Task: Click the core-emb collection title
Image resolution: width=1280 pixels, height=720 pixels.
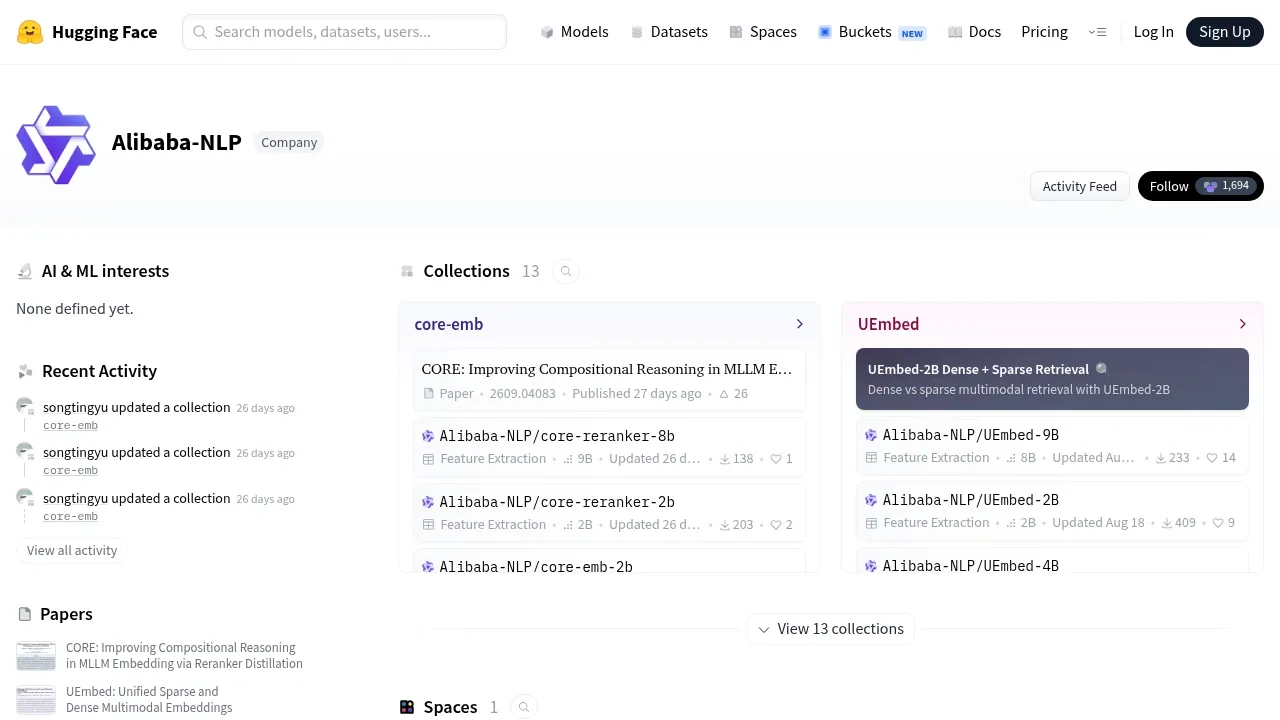Action: click(449, 324)
